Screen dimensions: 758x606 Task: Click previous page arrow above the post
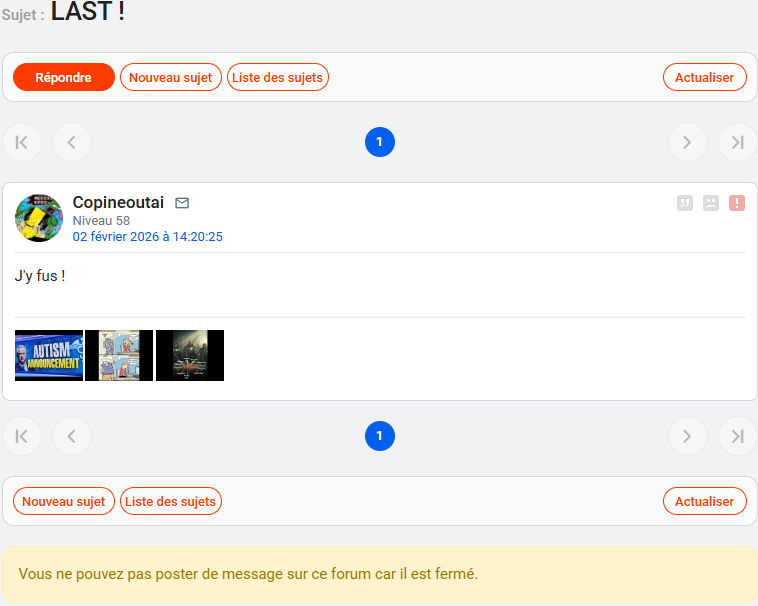click(x=72, y=142)
